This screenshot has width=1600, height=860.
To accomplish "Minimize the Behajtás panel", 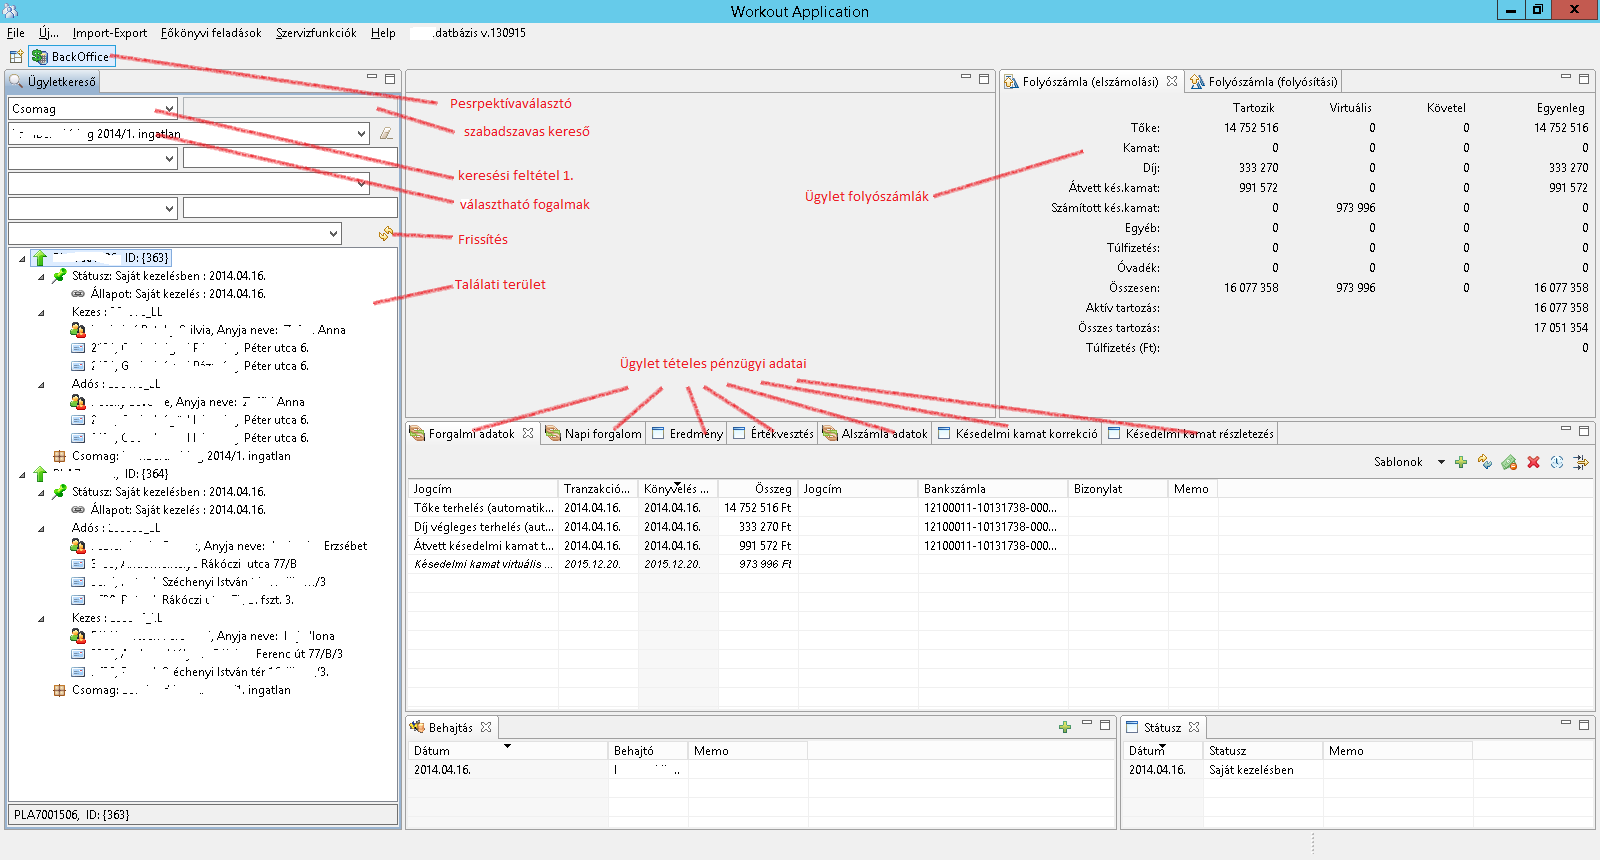I will point(1087,724).
